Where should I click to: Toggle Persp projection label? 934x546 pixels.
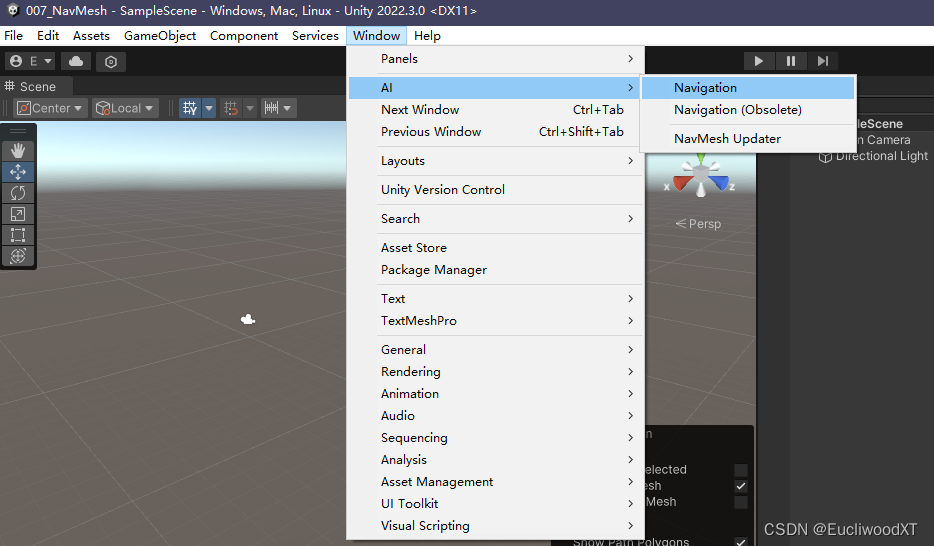click(x=698, y=224)
